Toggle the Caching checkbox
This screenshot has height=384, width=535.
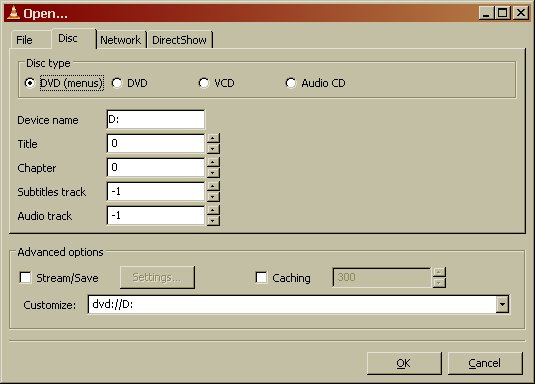[x=261, y=278]
